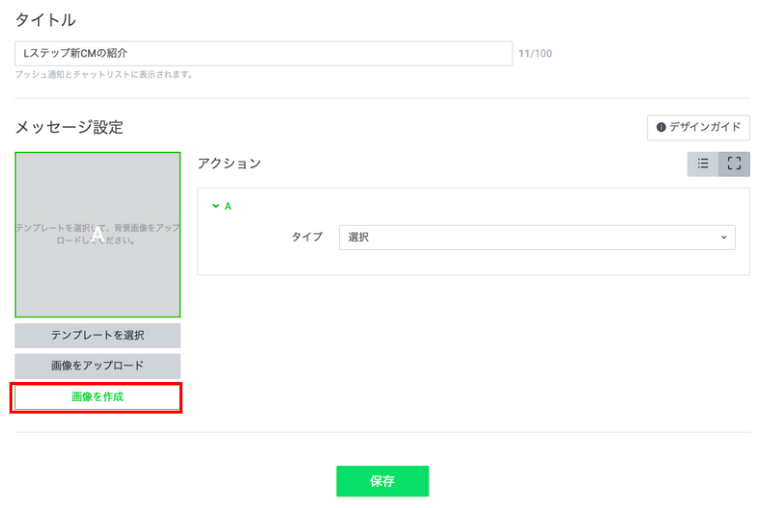Click 画像を作成 button
764x508 pixels.
tap(97, 397)
